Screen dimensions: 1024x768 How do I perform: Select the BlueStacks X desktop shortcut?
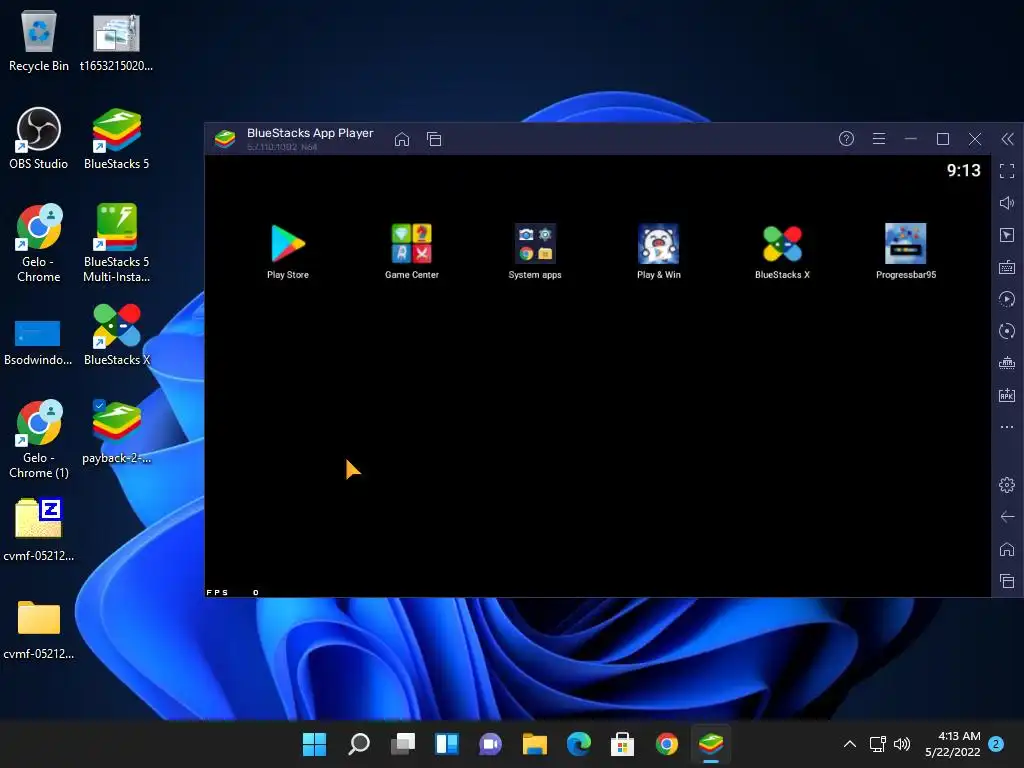(116, 334)
